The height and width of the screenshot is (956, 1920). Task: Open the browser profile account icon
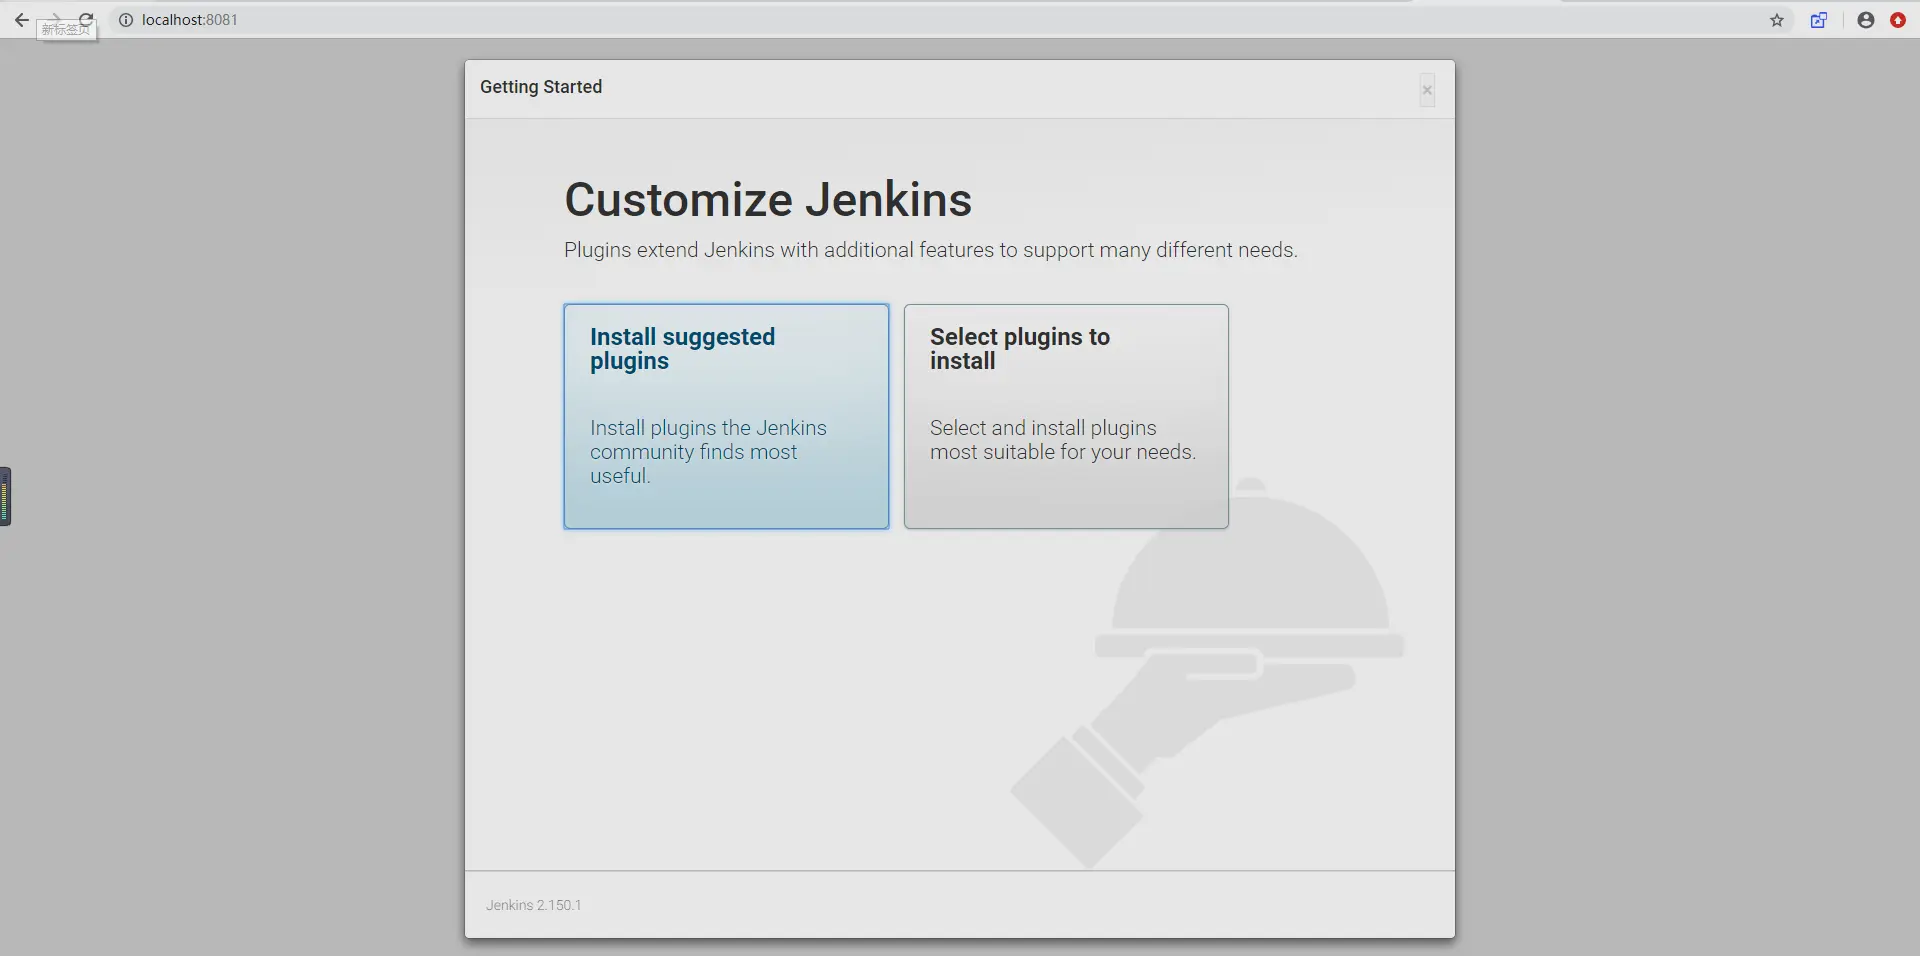pyautogui.click(x=1866, y=20)
